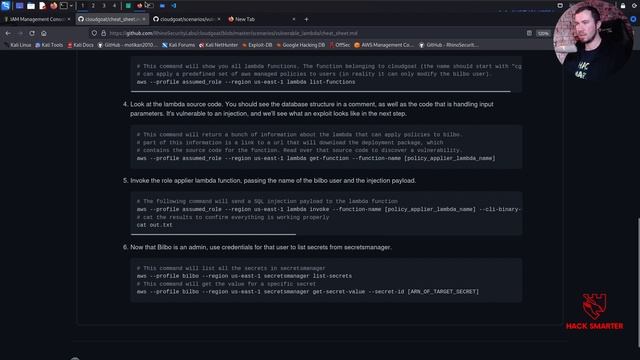Open the GitHub - RhinoSecurity bookmark
The image size is (640, 360).
449,45
